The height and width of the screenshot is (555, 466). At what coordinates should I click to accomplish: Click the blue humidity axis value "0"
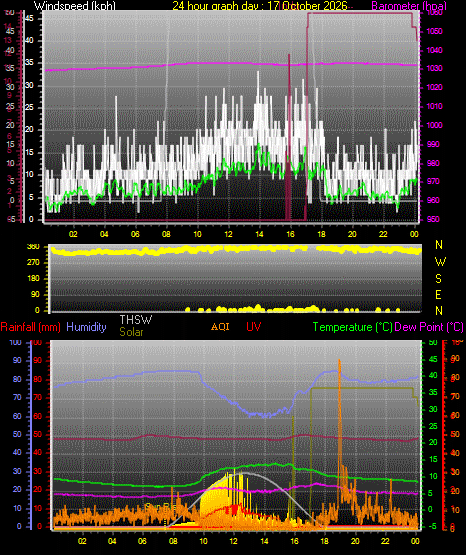click(x=19, y=526)
